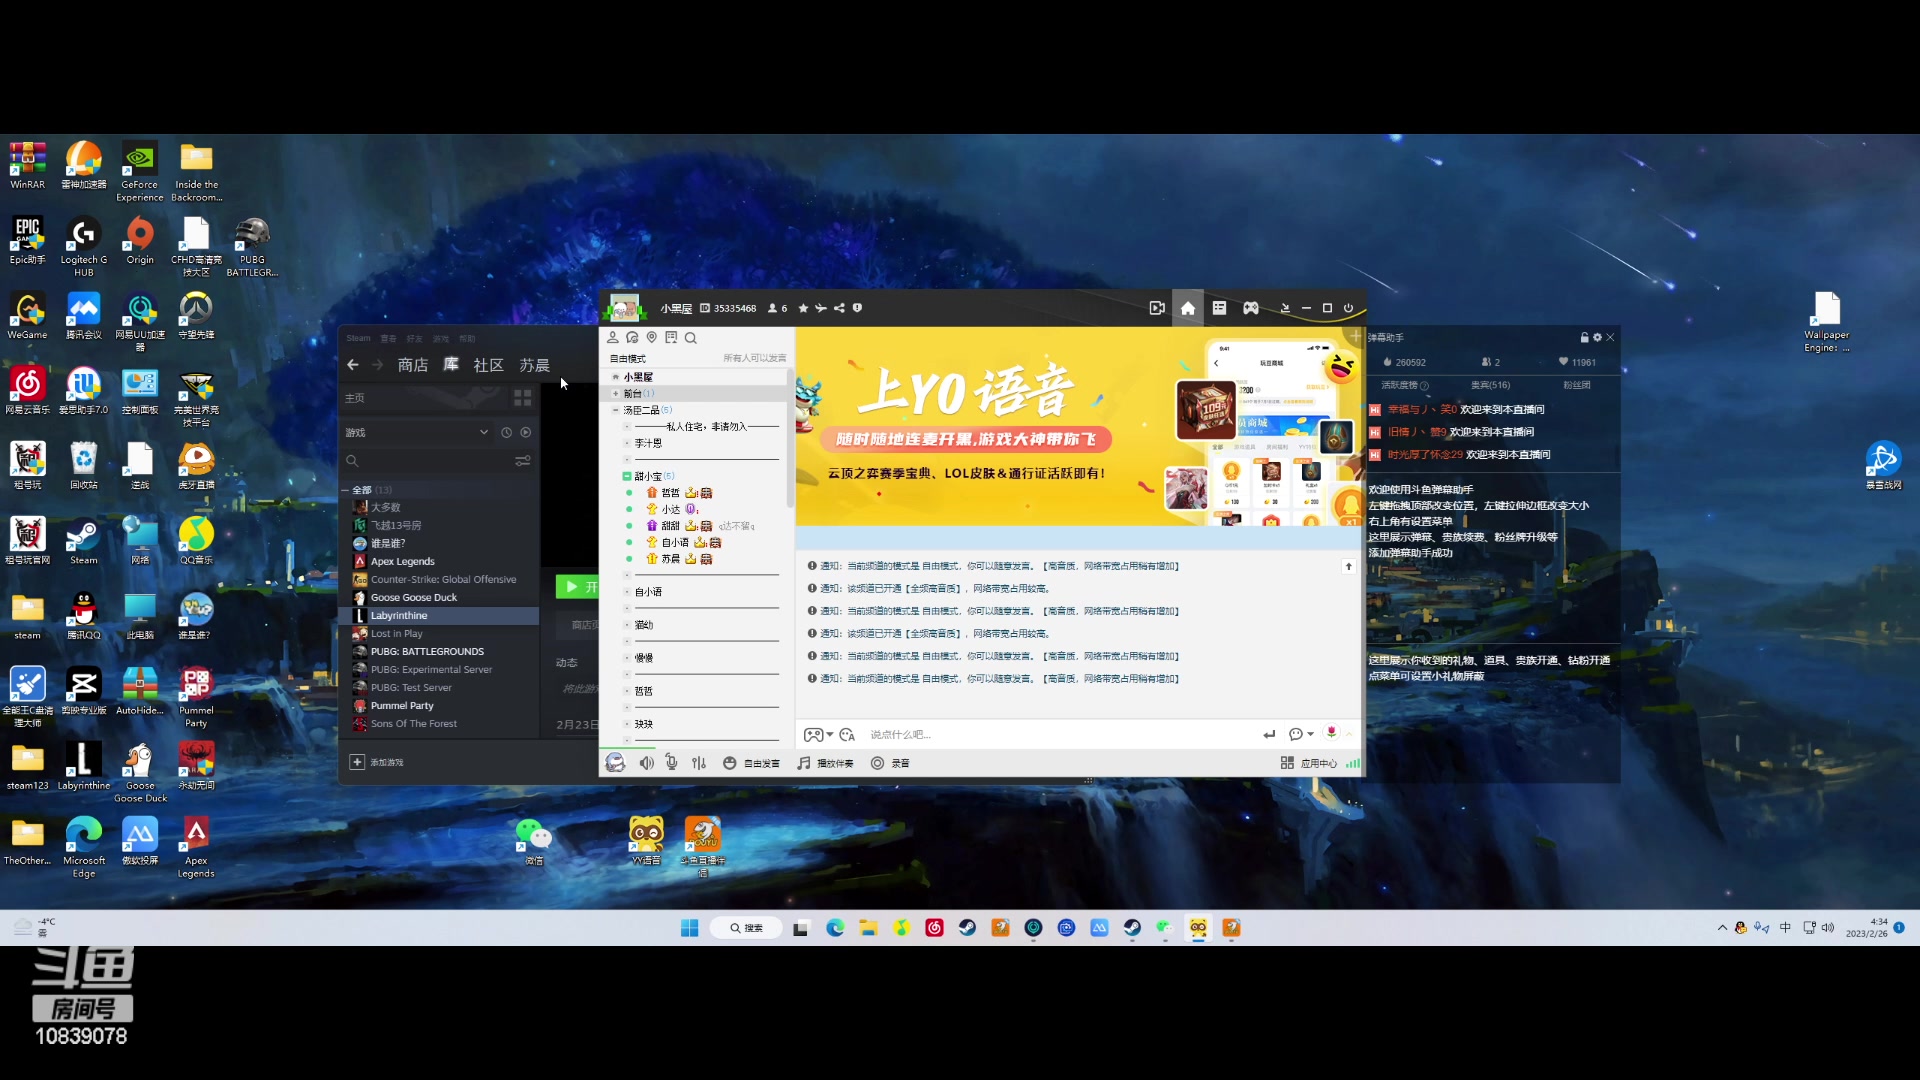Open the list panel icon in YY title bar

pos(1219,308)
